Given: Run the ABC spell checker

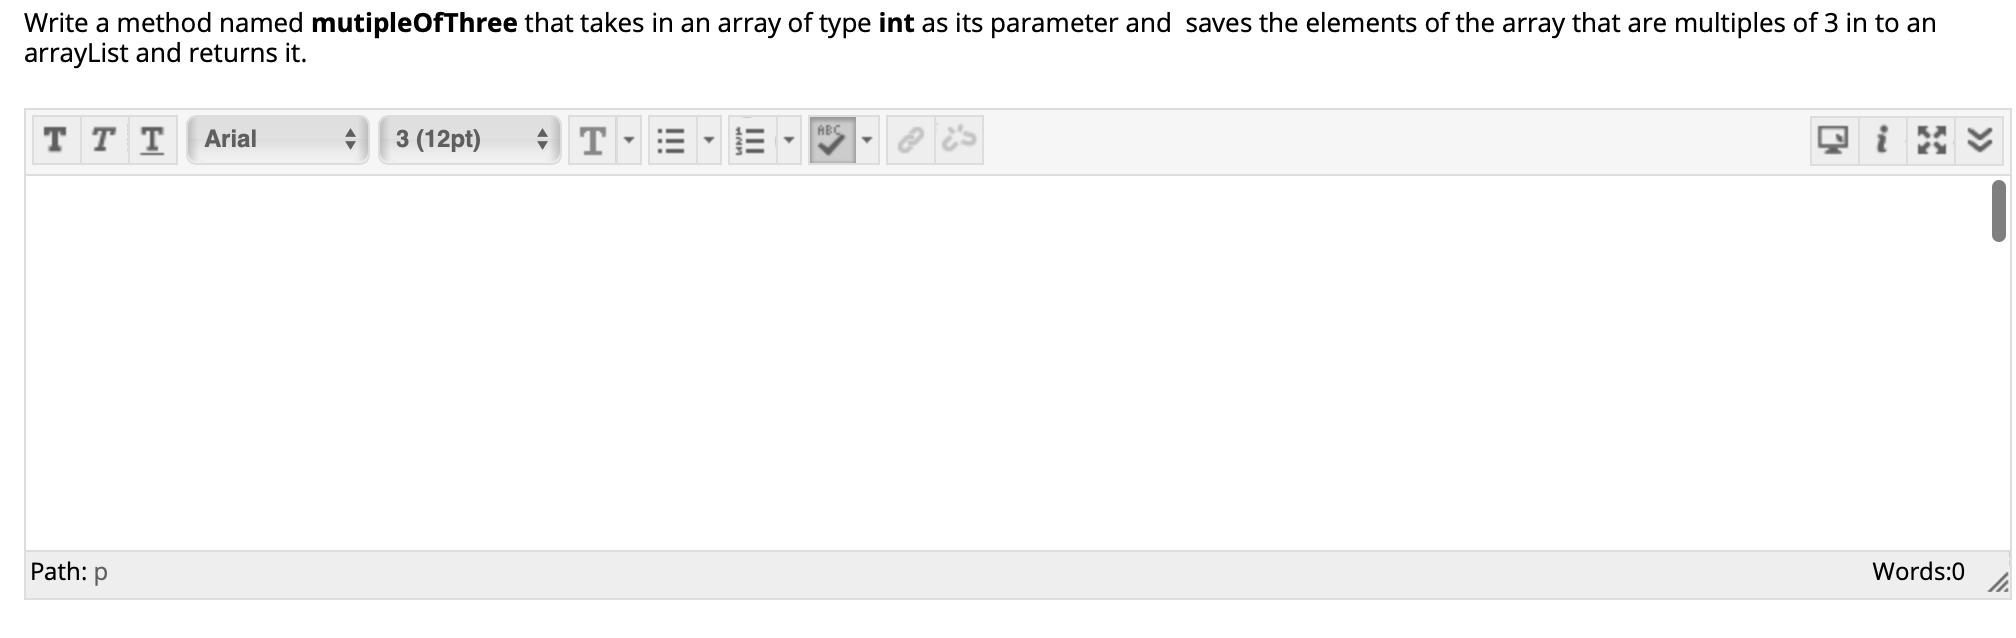Looking at the screenshot, I should pyautogui.click(x=833, y=139).
